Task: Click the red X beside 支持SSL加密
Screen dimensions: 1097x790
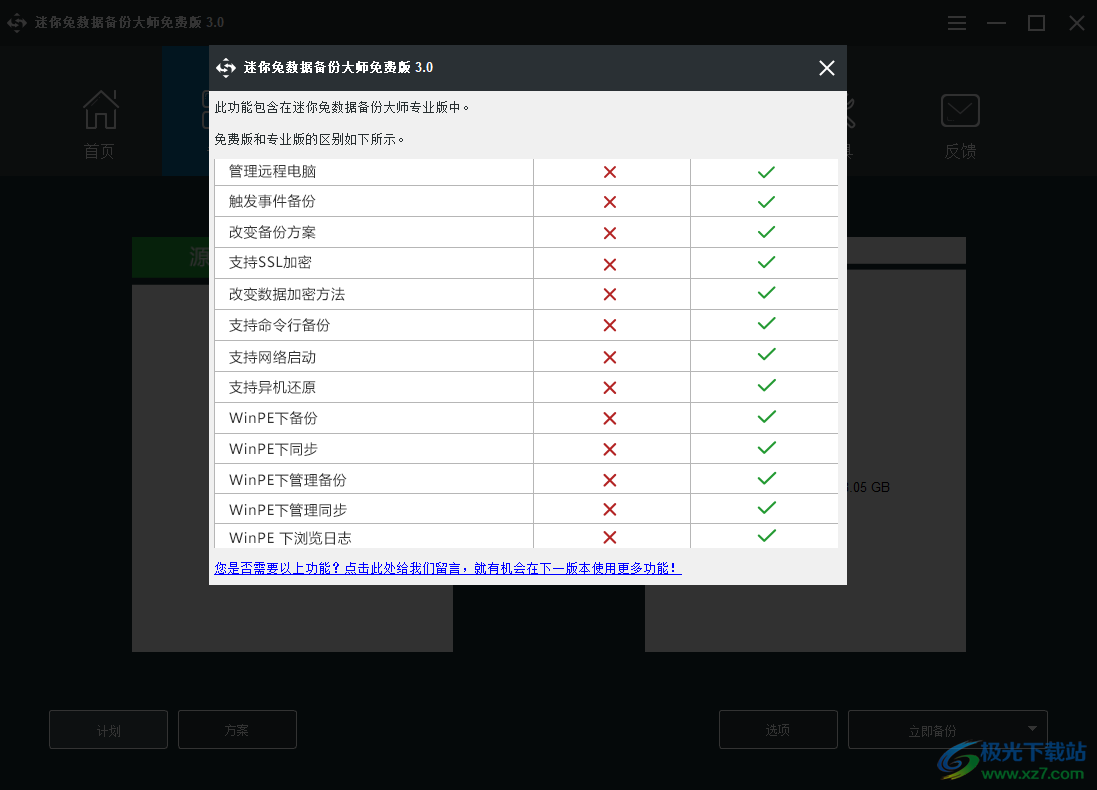Action: [x=610, y=263]
